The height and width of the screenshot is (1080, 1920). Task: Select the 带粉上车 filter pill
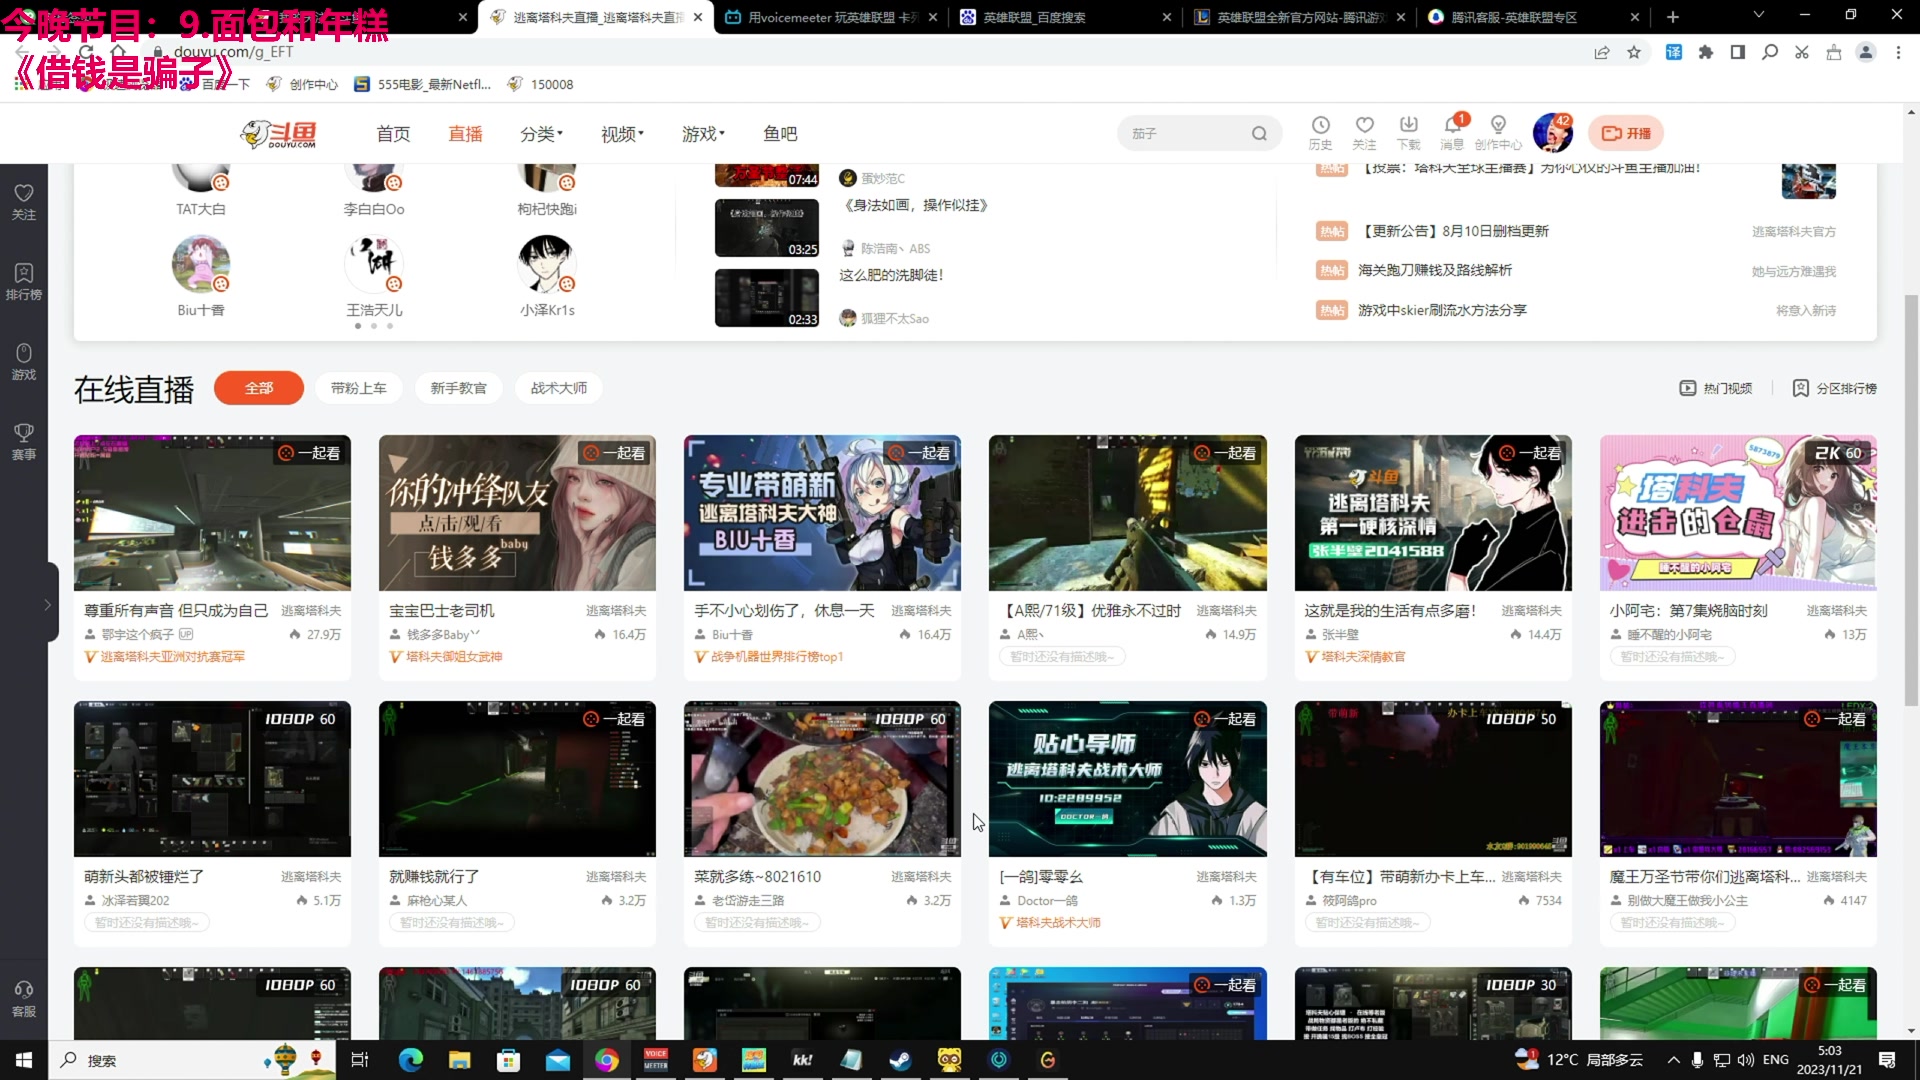(x=358, y=388)
